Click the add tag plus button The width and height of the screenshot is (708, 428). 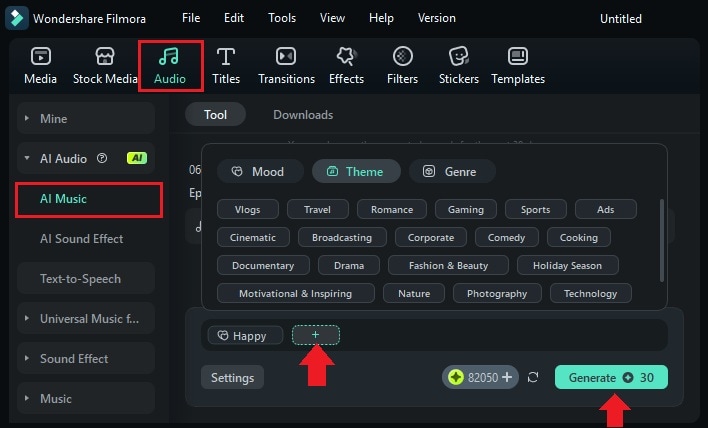[x=316, y=335]
